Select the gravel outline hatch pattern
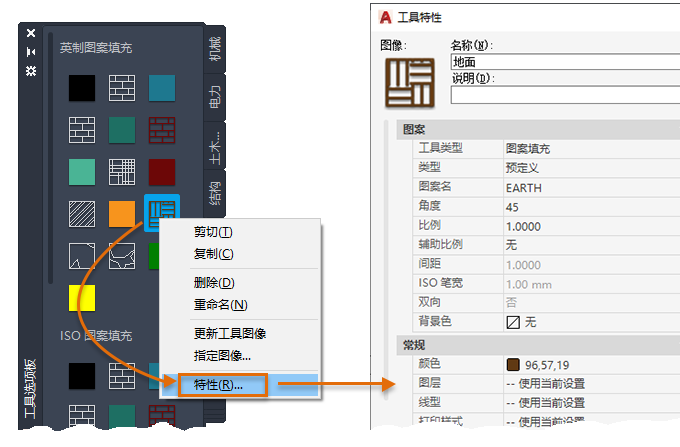The height and width of the screenshot is (447, 680). pyautogui.click(x=82, y=256)
